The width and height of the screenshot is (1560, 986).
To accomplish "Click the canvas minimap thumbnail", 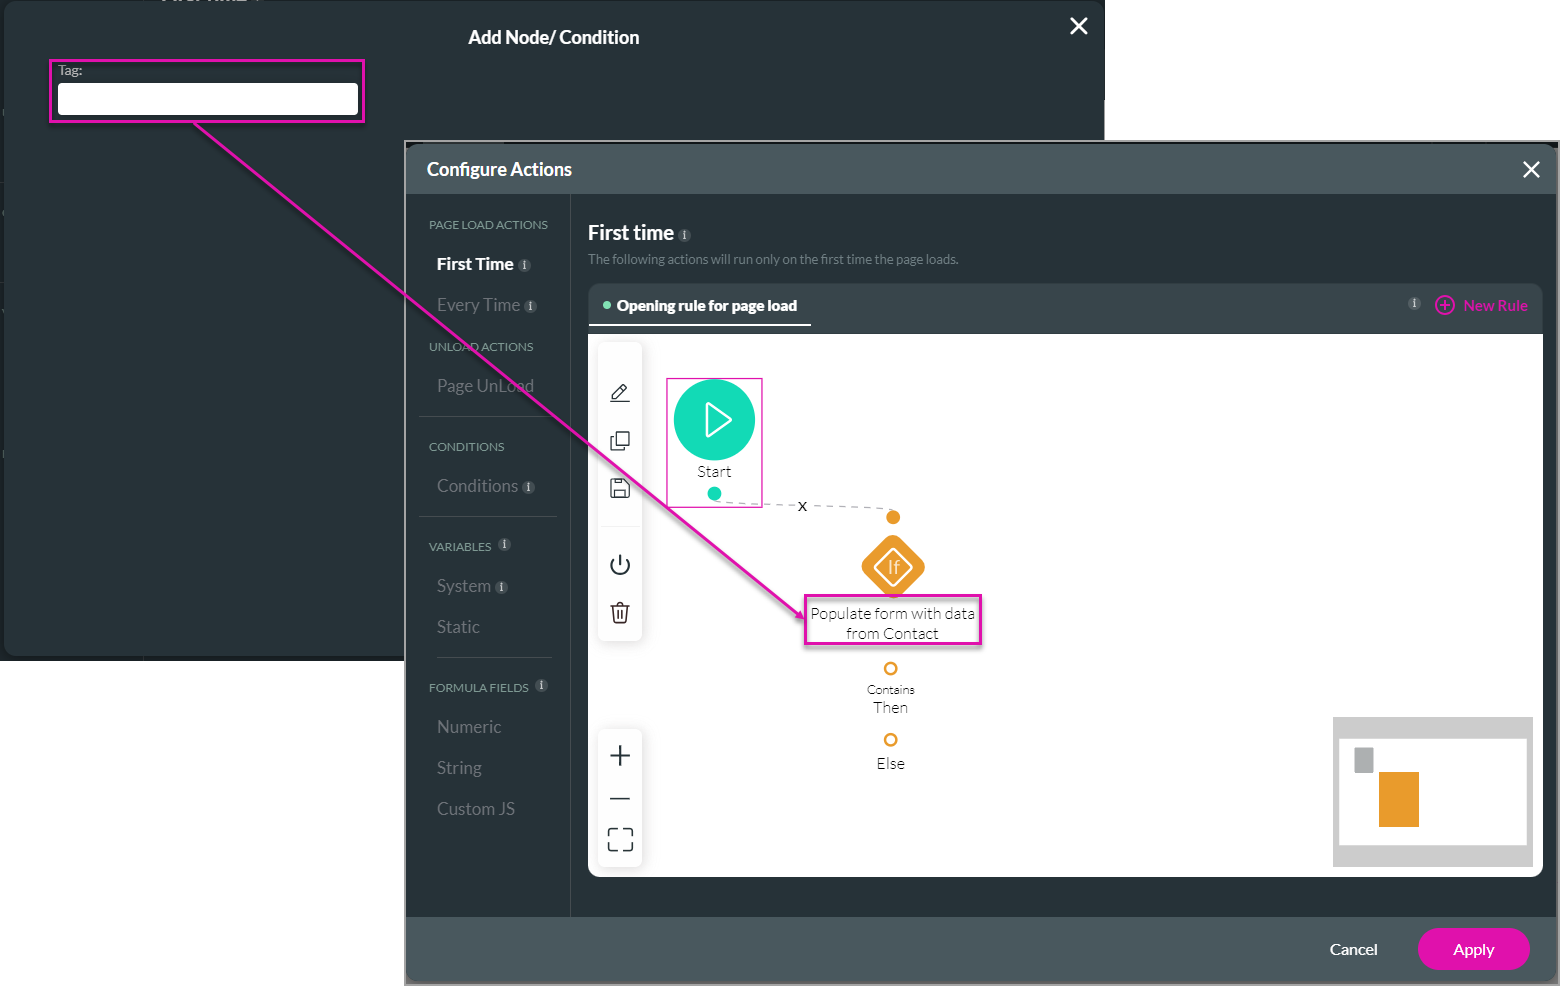I will click(1432, 791).
